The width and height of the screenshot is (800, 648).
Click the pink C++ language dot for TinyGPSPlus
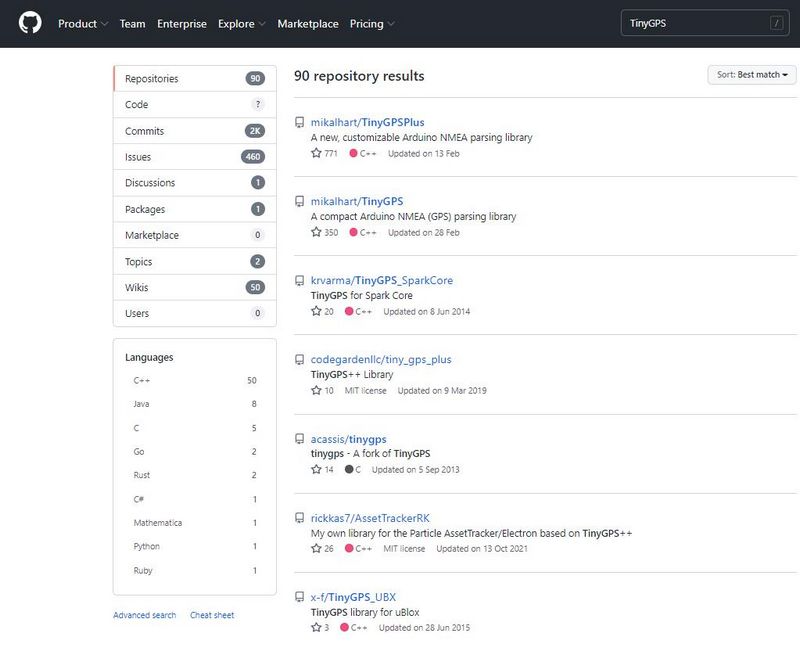click(353, 153)
